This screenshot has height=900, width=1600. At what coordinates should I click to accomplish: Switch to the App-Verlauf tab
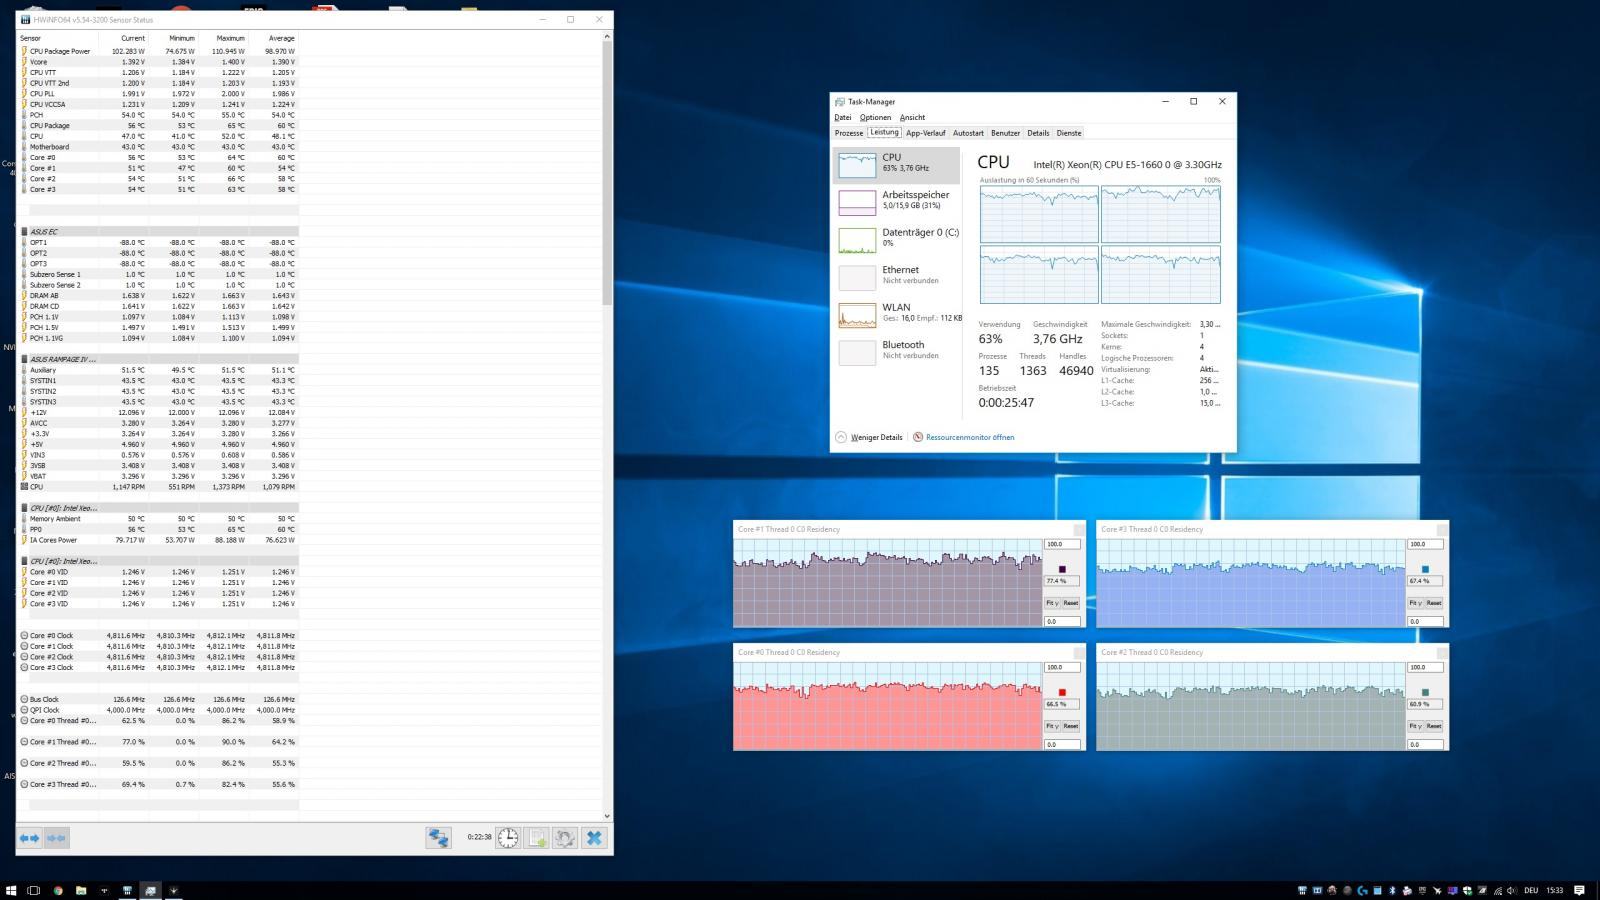(x=925, y=133)
